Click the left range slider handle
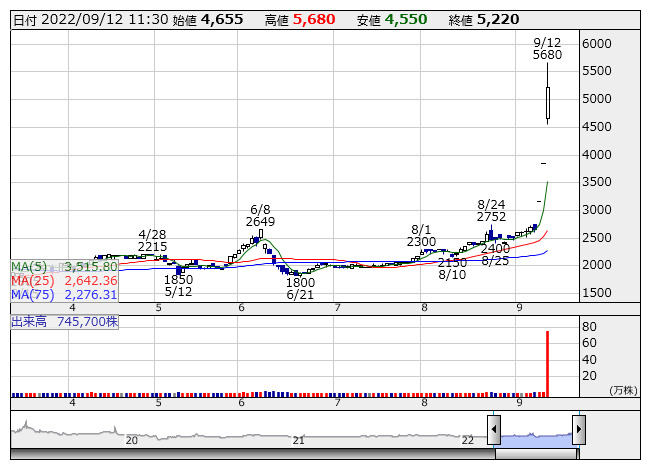This screenshot has width=653, height=470. click(494, 431)
